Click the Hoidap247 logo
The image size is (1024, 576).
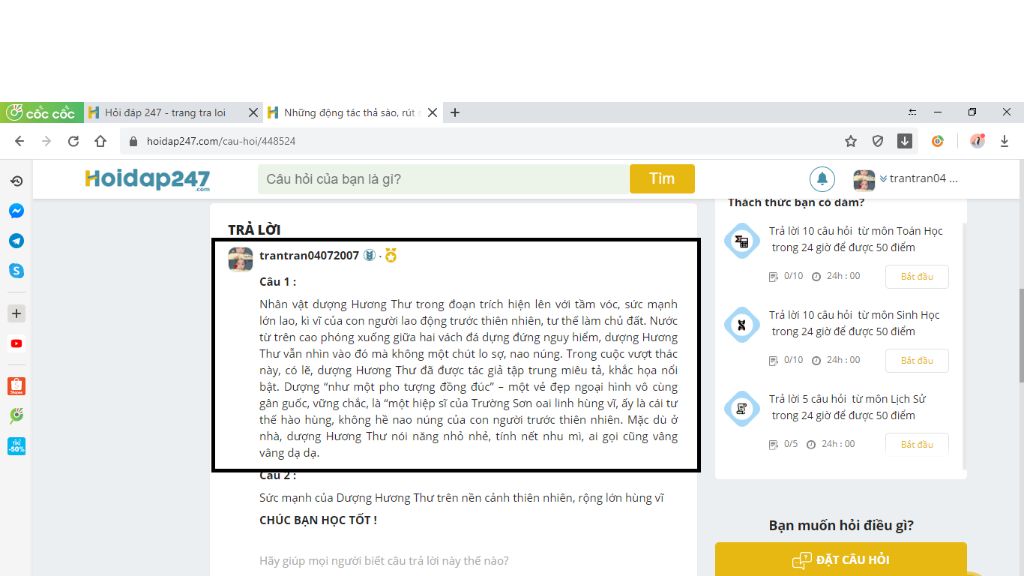pyautogui.click(x=148, y=179)
